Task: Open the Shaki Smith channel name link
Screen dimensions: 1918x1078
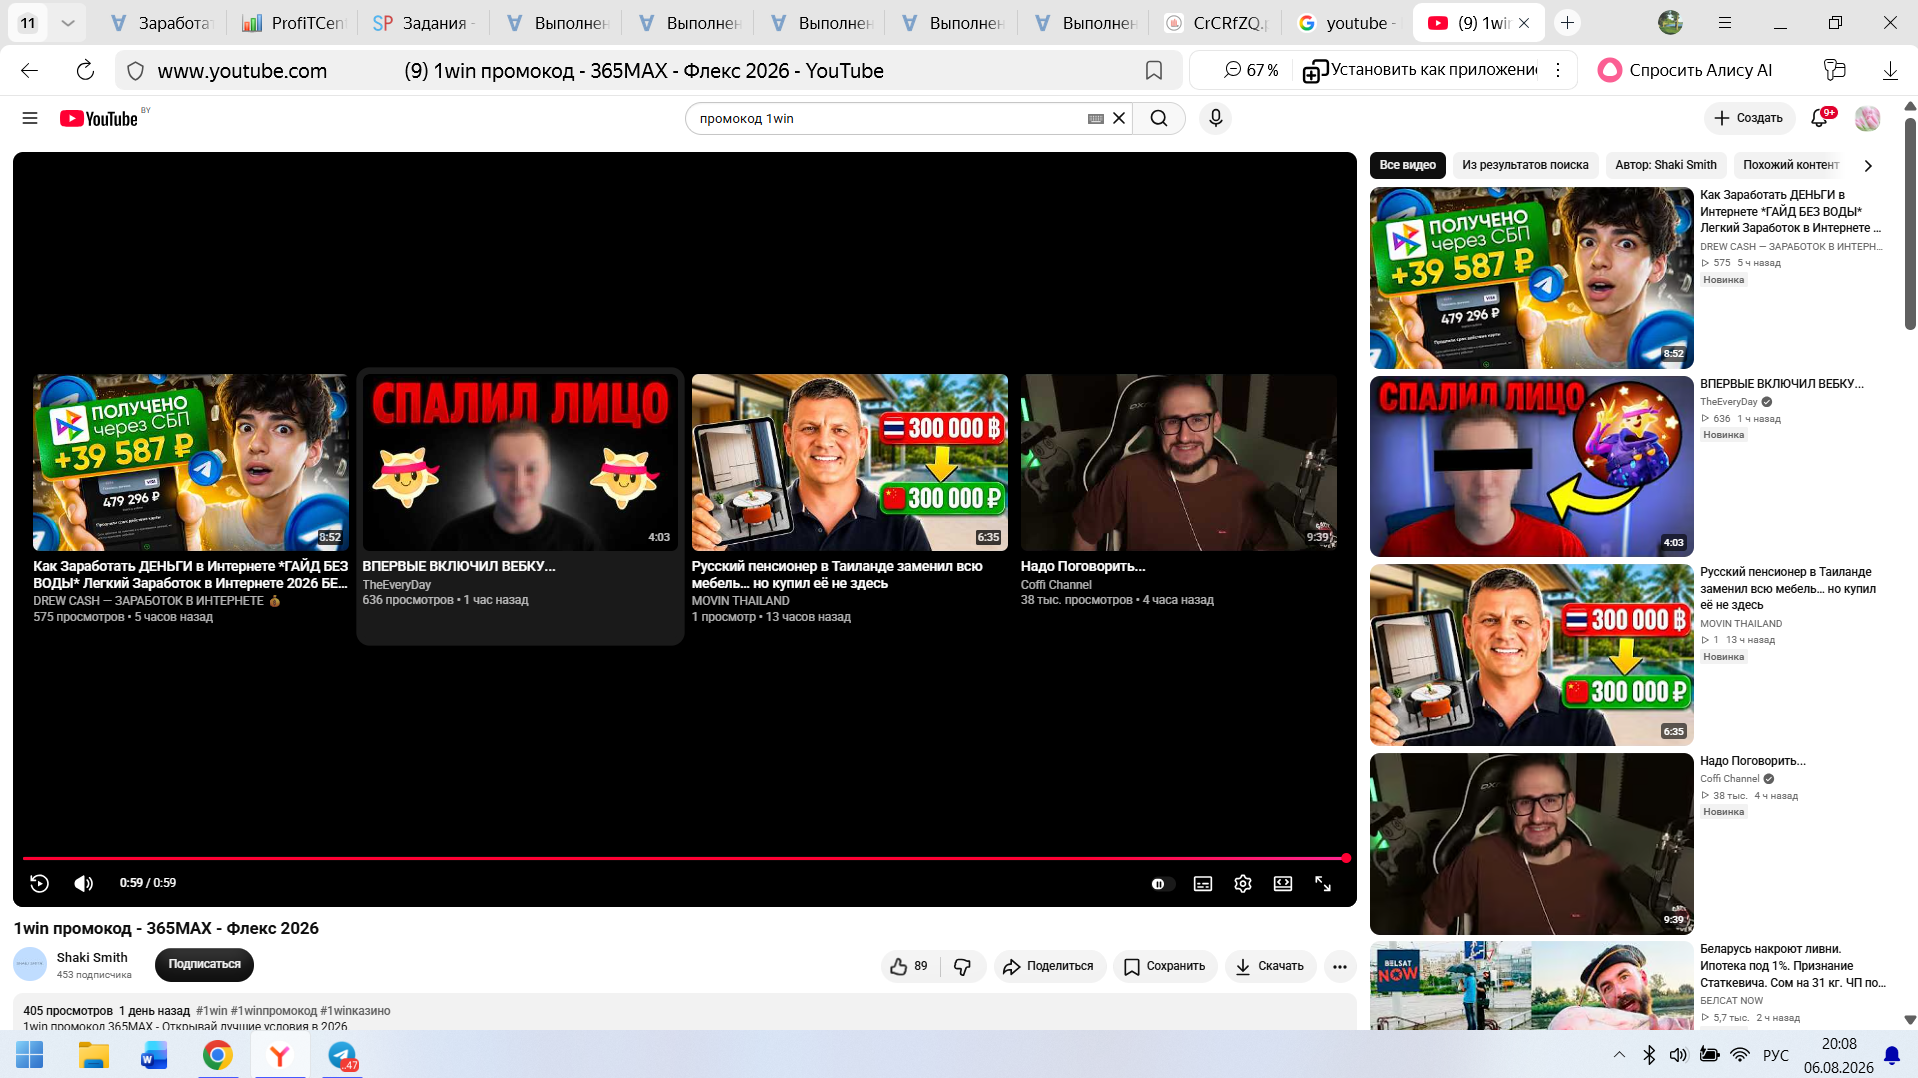Action: [92, 957]
